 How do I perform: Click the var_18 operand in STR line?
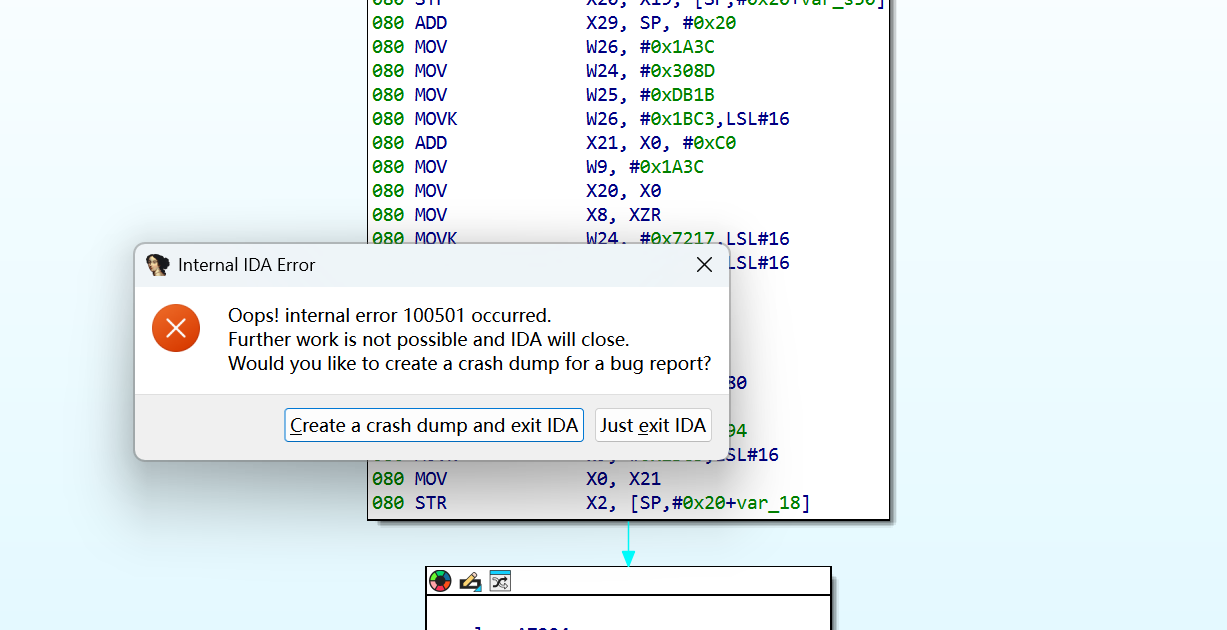[x=769, y=503]
